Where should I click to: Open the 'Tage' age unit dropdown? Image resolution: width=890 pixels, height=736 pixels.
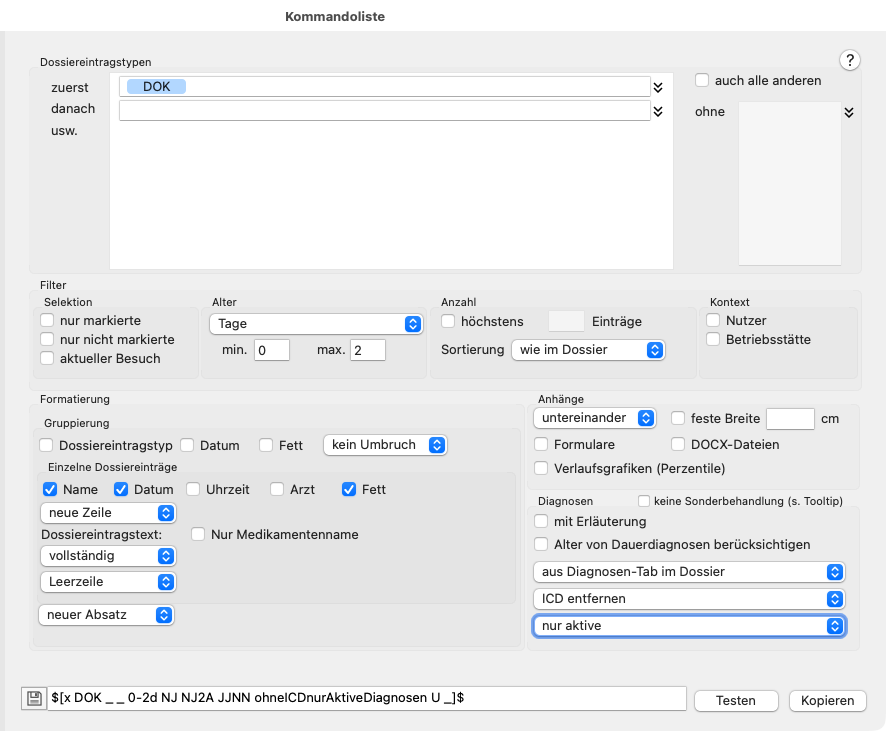pyautogui.click(x=315, y=324)
